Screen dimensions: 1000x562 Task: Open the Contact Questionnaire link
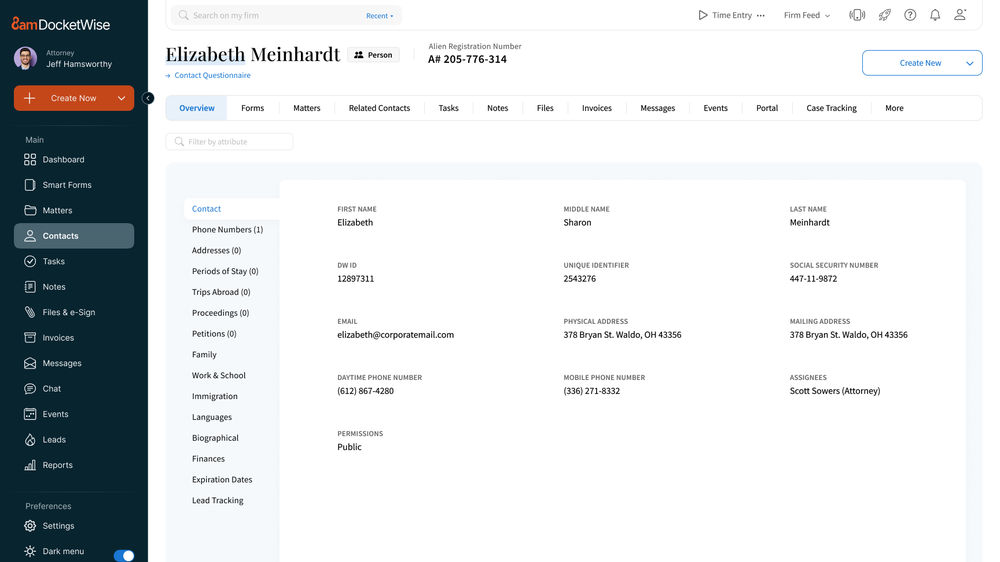pyautogui.click(x=212, y=75)
